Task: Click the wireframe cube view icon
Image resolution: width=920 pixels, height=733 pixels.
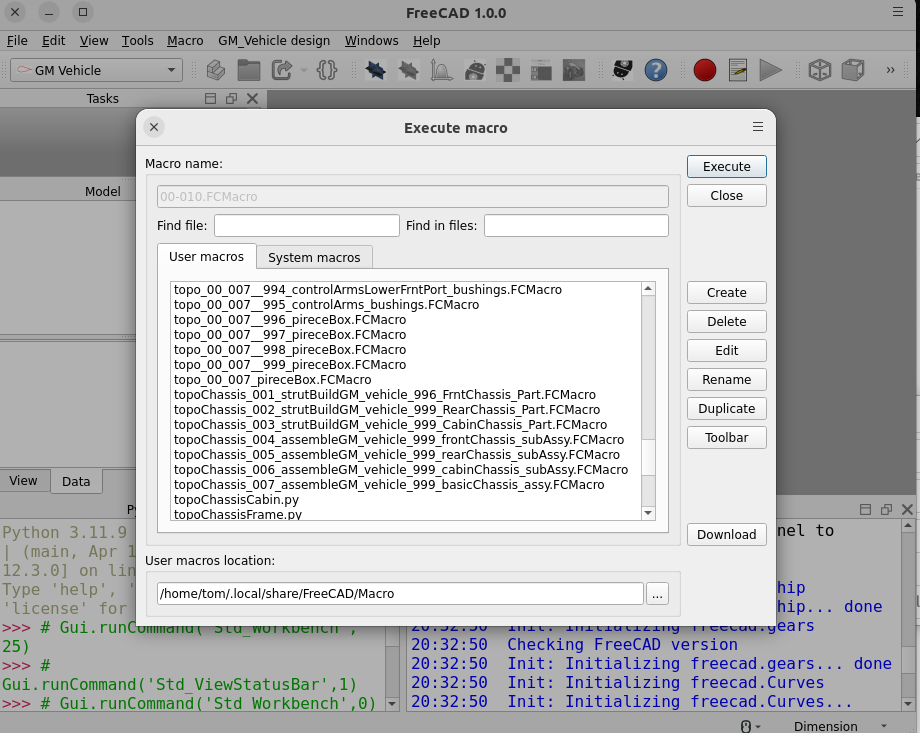Action: [820, 70]
